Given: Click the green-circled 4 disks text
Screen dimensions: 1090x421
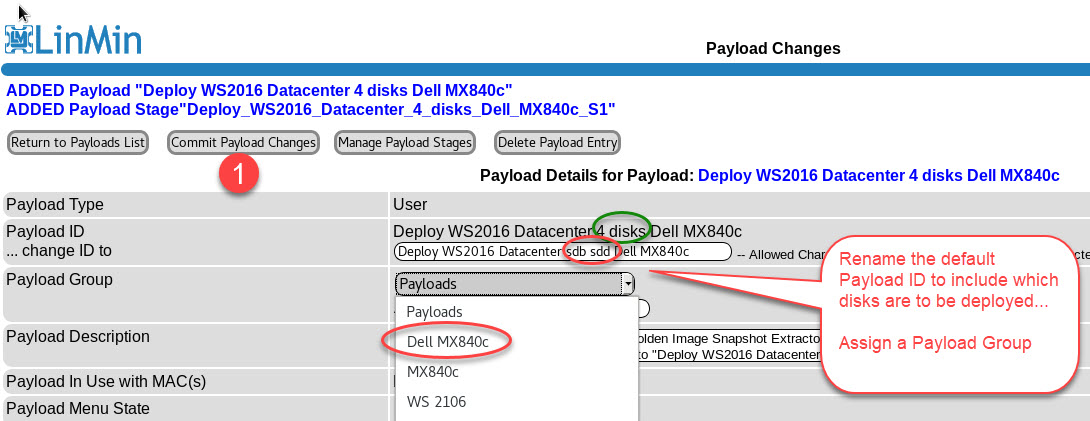Looking at the screenshot, I should (620, 230).
